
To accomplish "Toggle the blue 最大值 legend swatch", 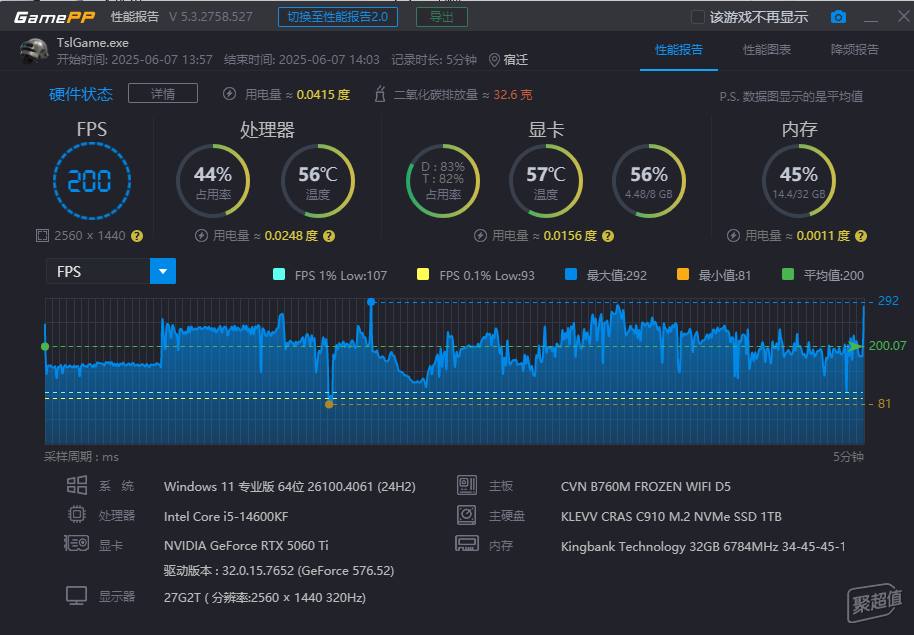I will point(571,275).
